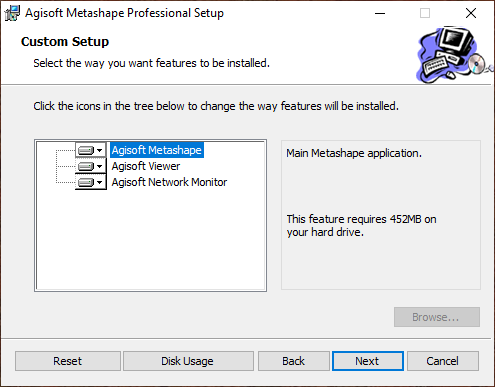Select the Agisoft Metashape feature label
The width and height of the screenshot is (495, 387).
157,150
